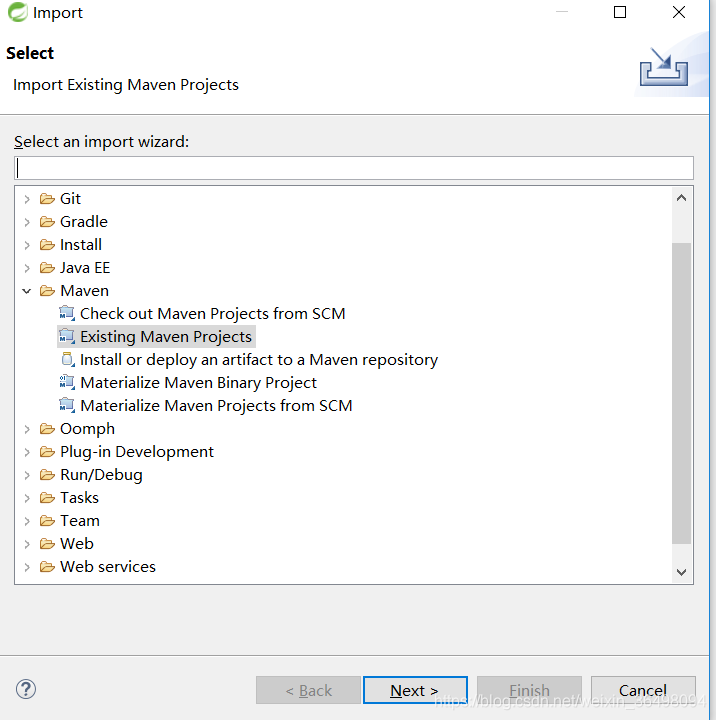Click the Next button
The image size is (716, 720).
tap(415, 690)
